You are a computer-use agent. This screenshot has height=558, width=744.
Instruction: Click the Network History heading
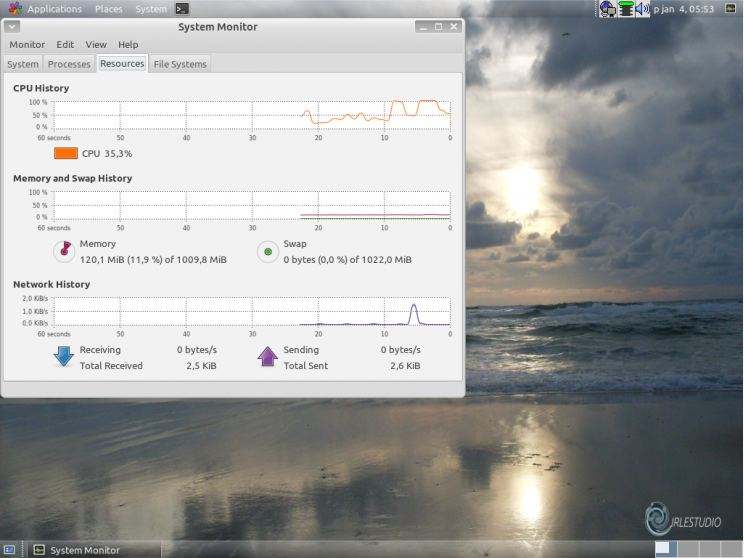pyautogui.click(x=51, y=284)
